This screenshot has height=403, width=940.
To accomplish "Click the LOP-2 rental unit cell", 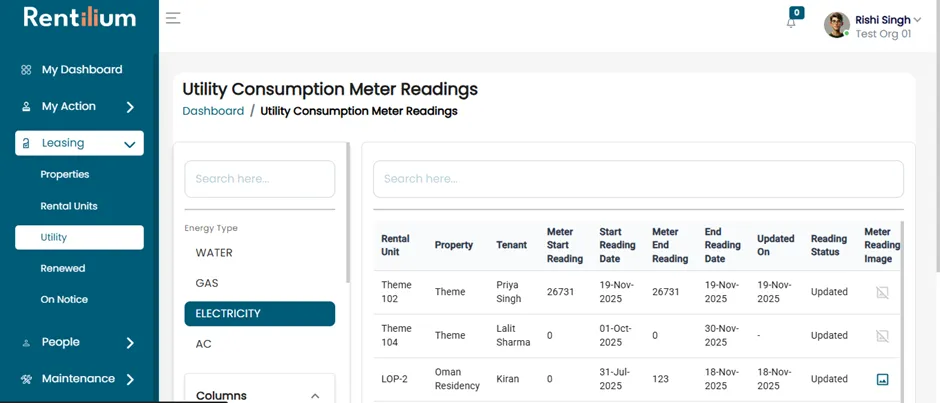I will pyautogui.click(x=394, y=380).
